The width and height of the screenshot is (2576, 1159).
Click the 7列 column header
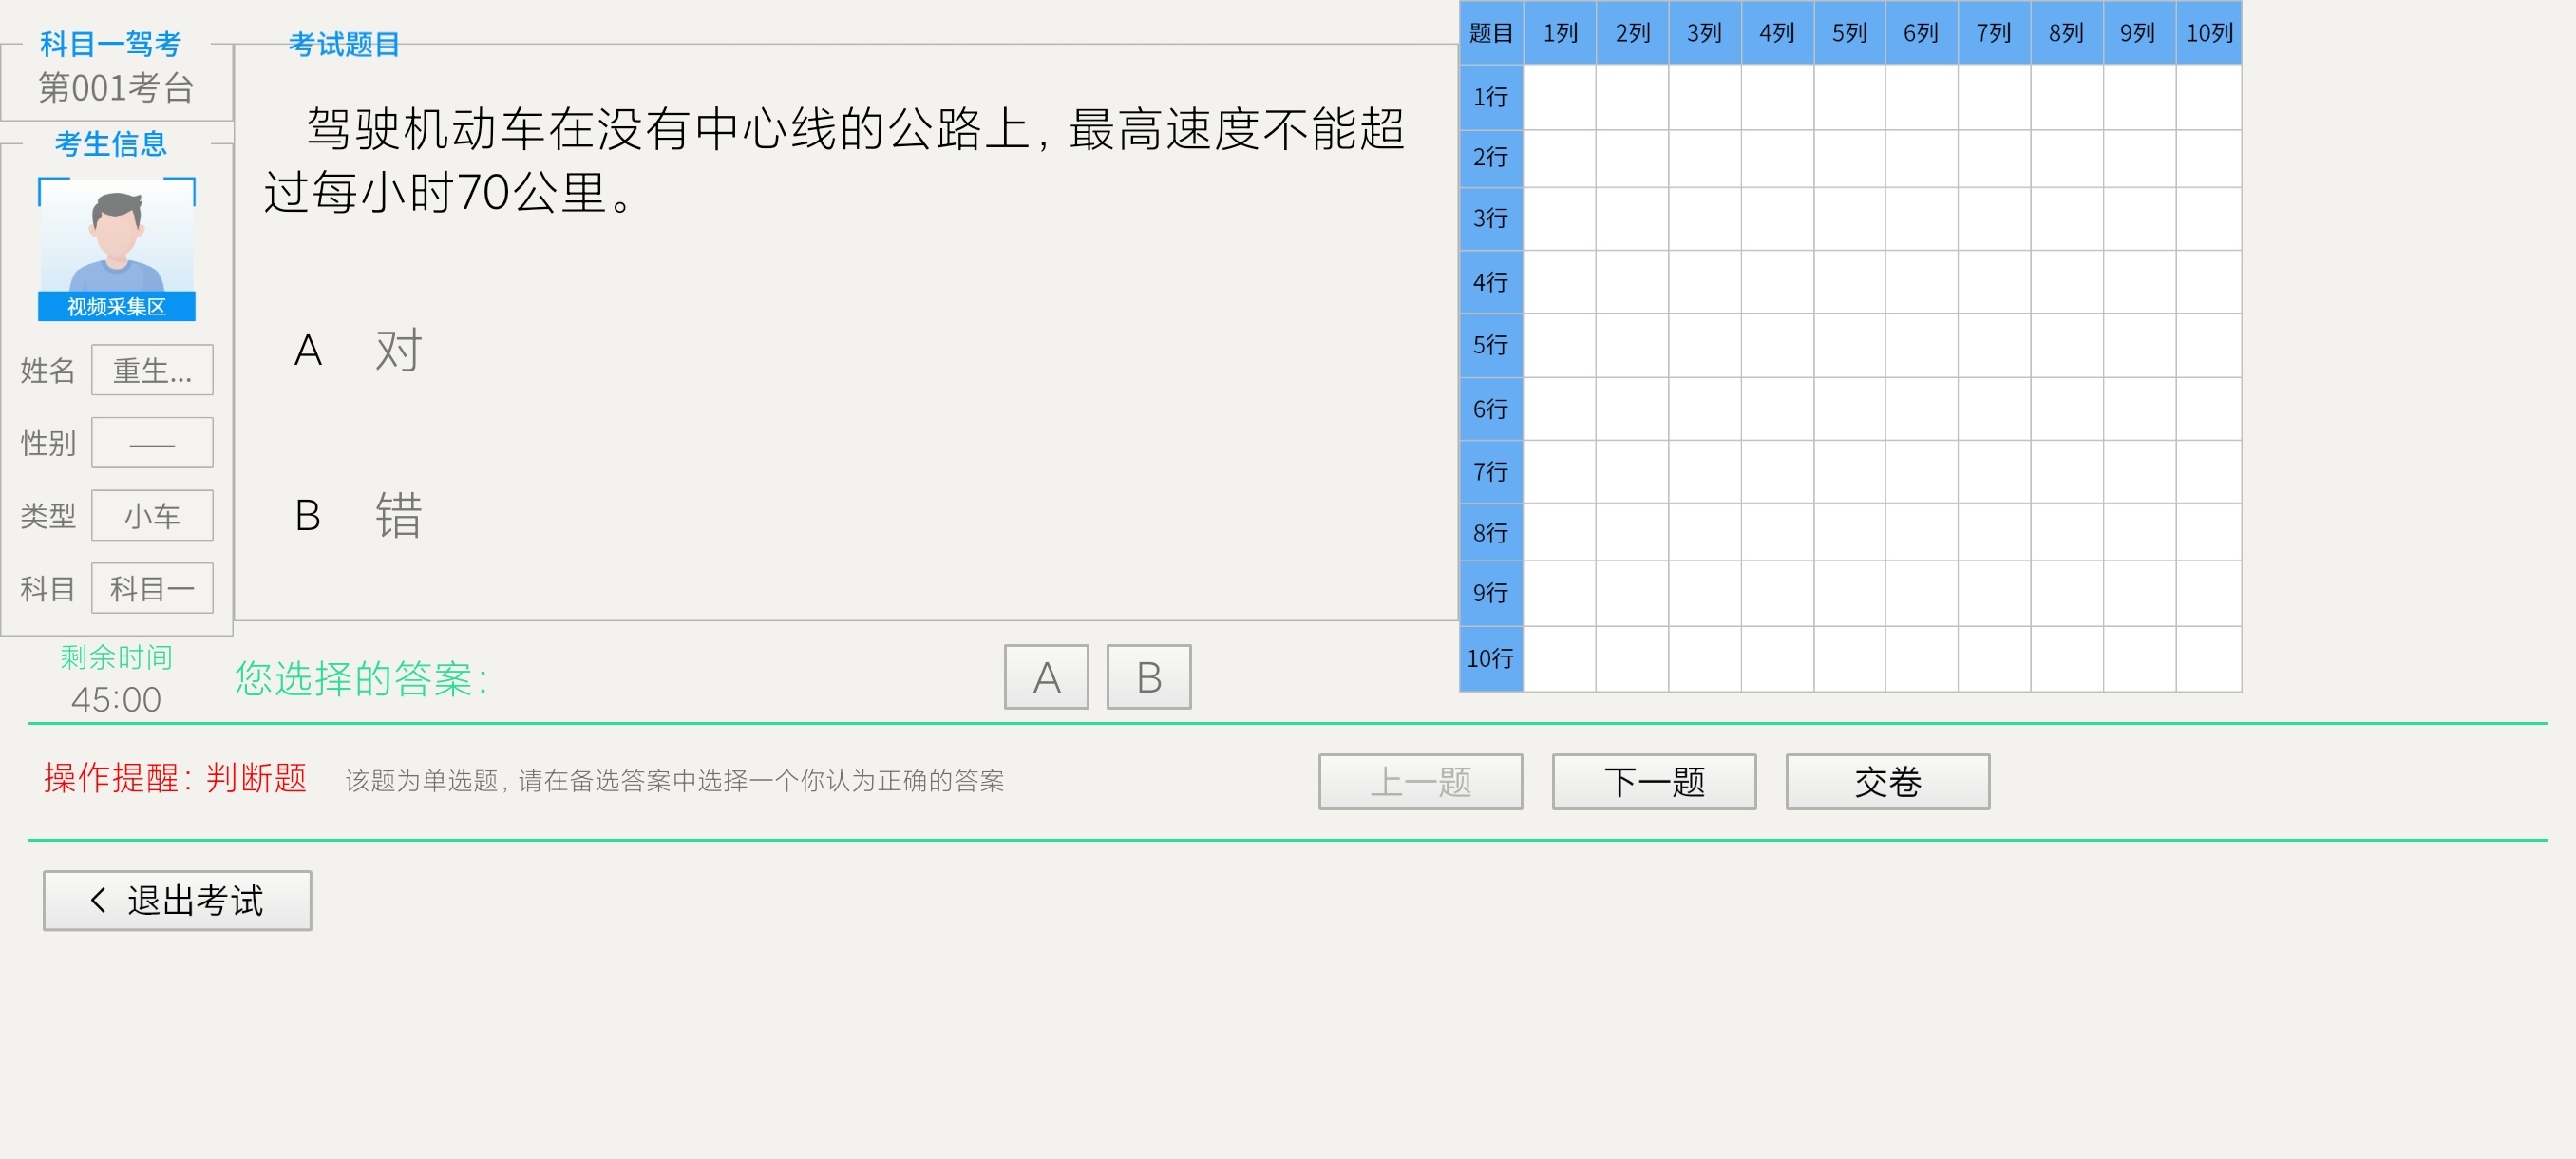coord(1994,33)
